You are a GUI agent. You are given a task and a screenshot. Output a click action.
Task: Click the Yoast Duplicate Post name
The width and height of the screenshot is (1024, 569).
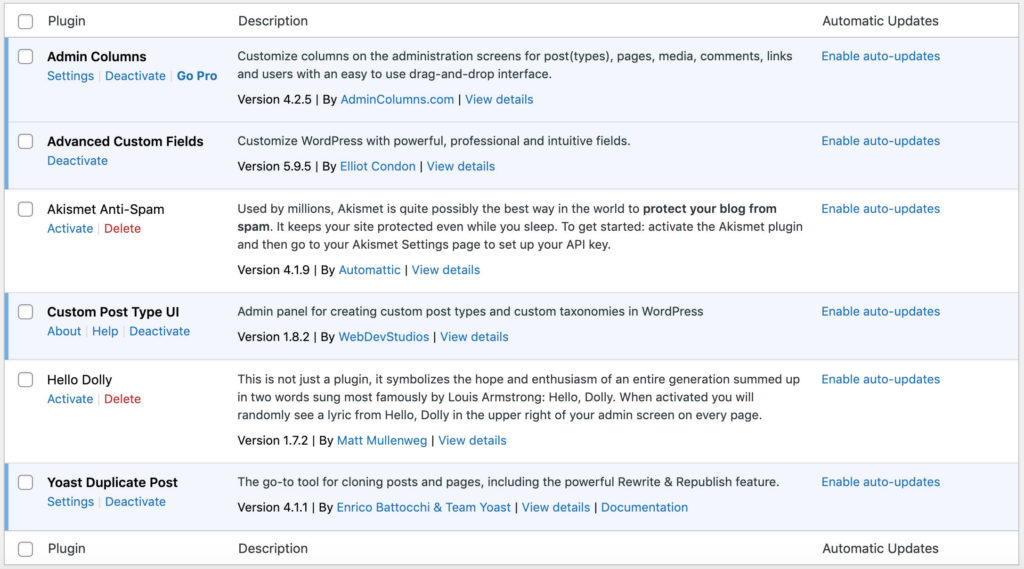pos(112,483)
